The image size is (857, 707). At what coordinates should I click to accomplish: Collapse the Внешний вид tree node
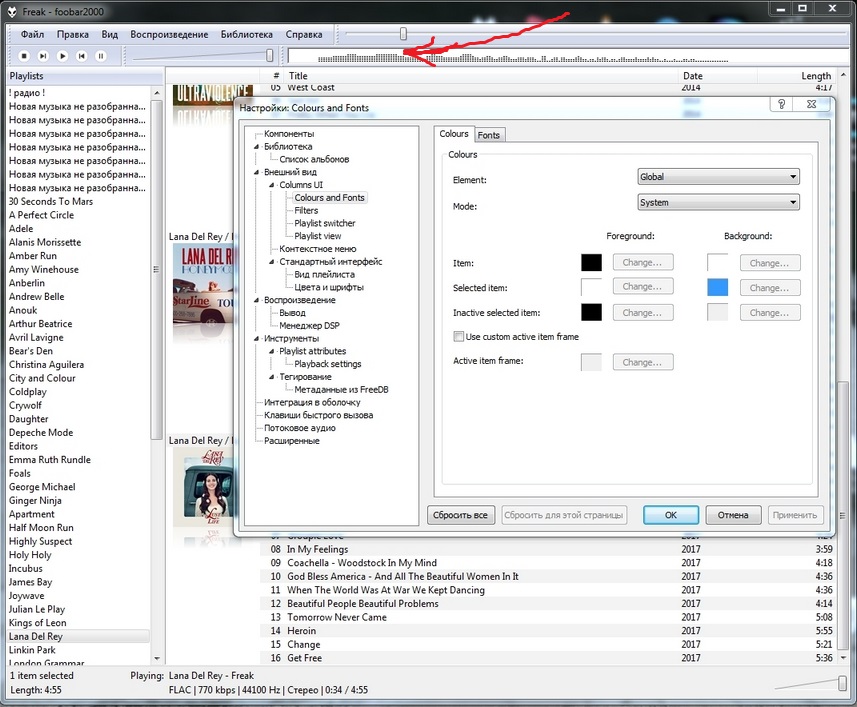pos(256,172)
